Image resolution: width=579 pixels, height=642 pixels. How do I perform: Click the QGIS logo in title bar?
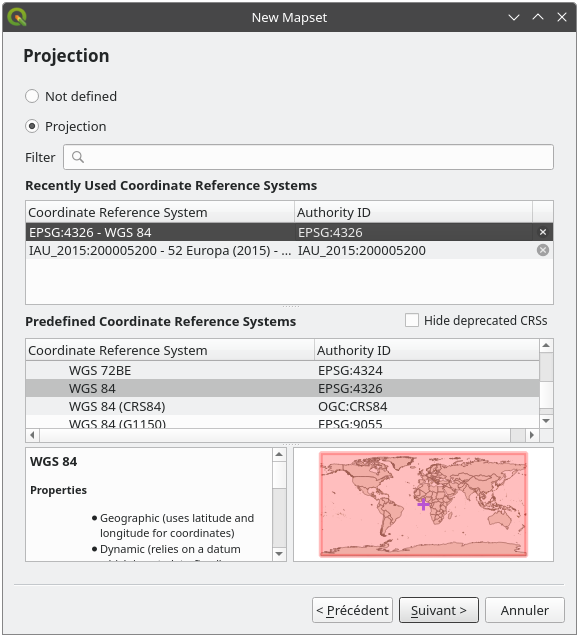(x=17, y=18)
